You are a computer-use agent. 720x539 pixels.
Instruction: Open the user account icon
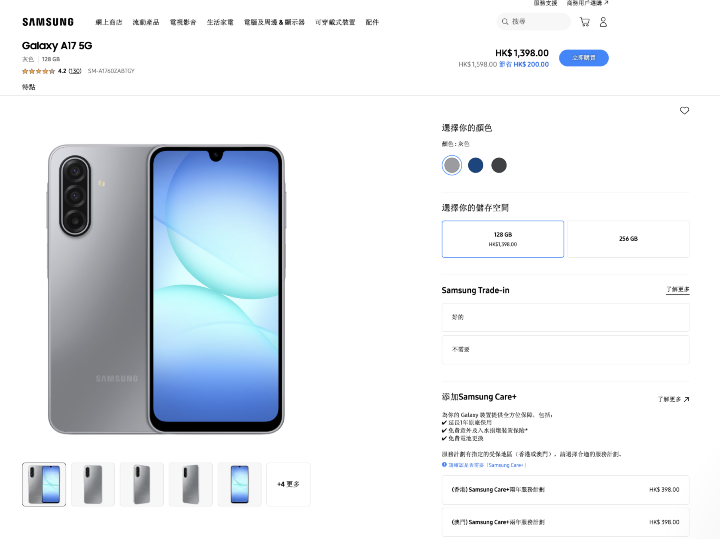pos(603,22)
